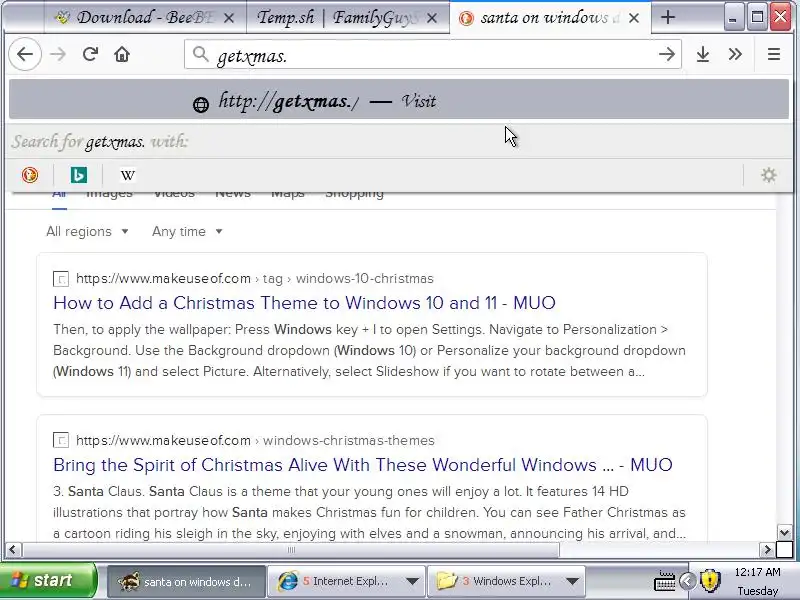Click the forward navigation arrow

tap(58, 54)
